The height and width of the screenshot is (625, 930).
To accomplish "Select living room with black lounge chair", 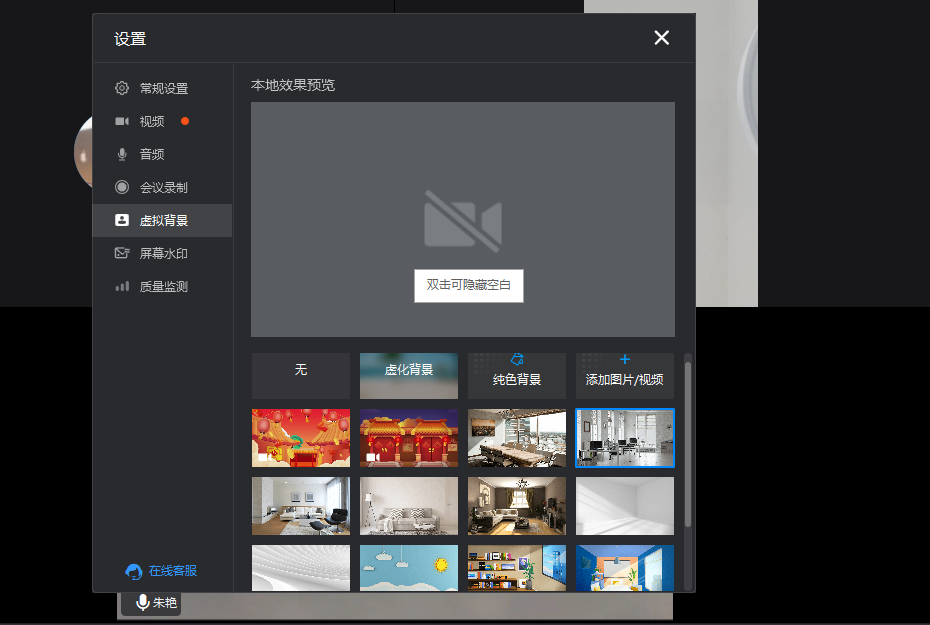I will coord(301,506).
